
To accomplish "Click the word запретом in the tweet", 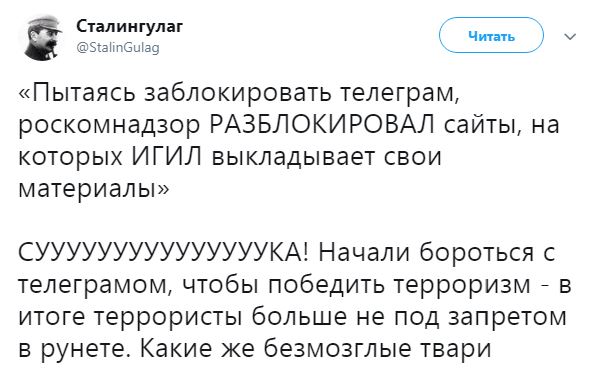I will pos(507,318).
